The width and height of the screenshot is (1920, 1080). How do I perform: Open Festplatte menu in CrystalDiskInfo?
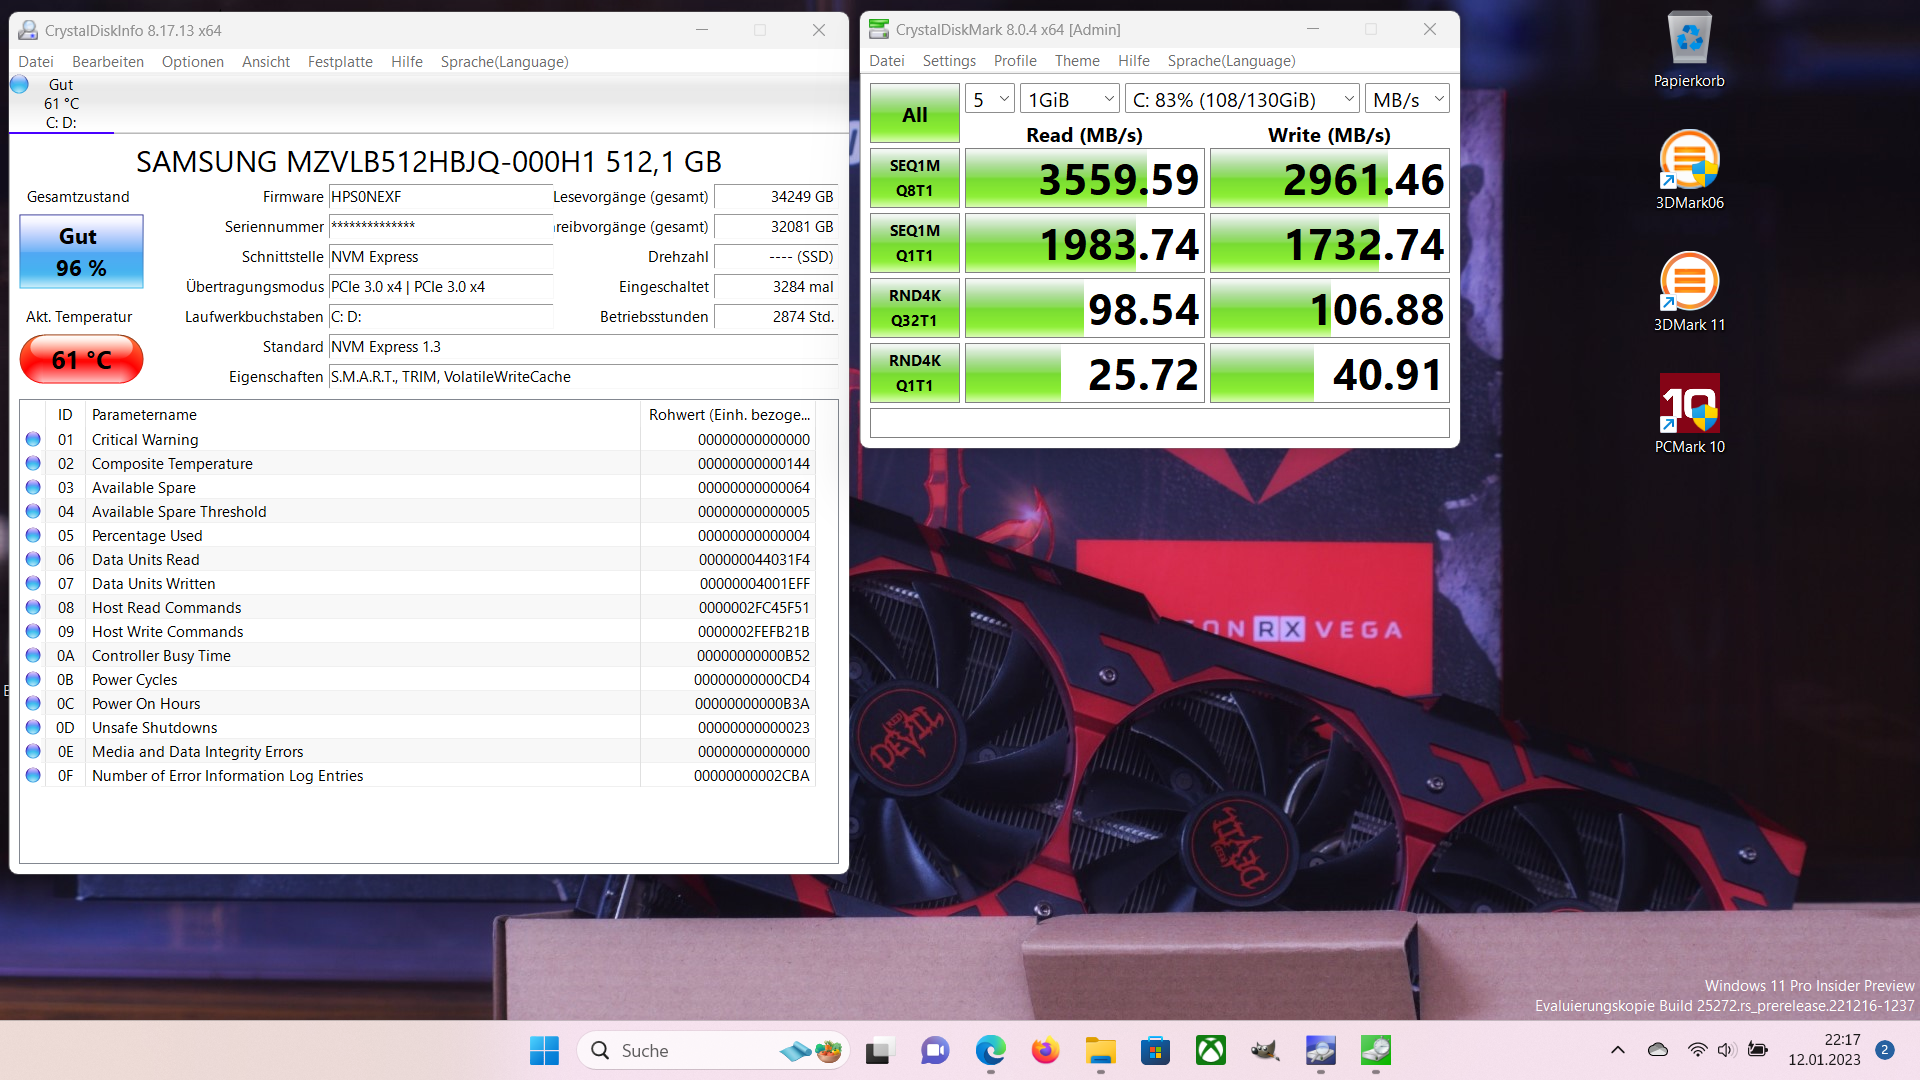pos(340,62)
